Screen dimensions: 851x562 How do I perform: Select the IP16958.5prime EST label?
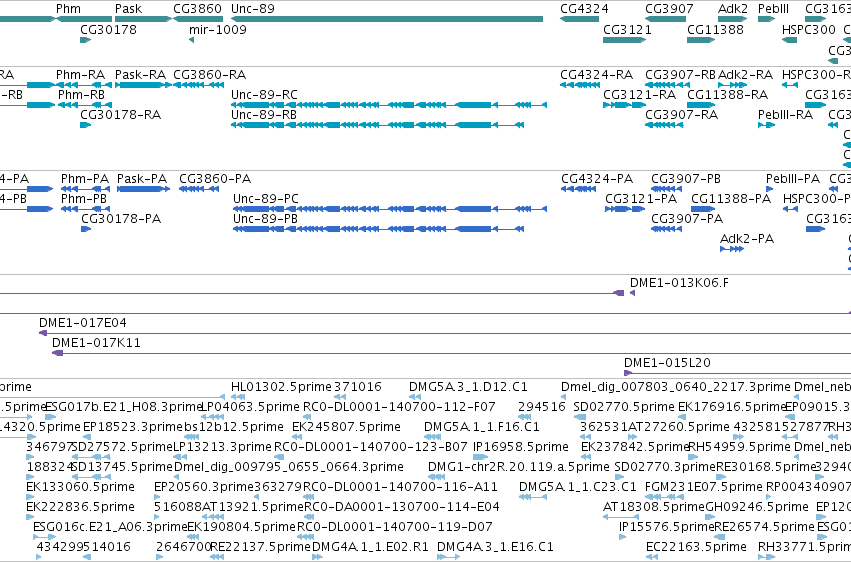click(x=521, y=447)
